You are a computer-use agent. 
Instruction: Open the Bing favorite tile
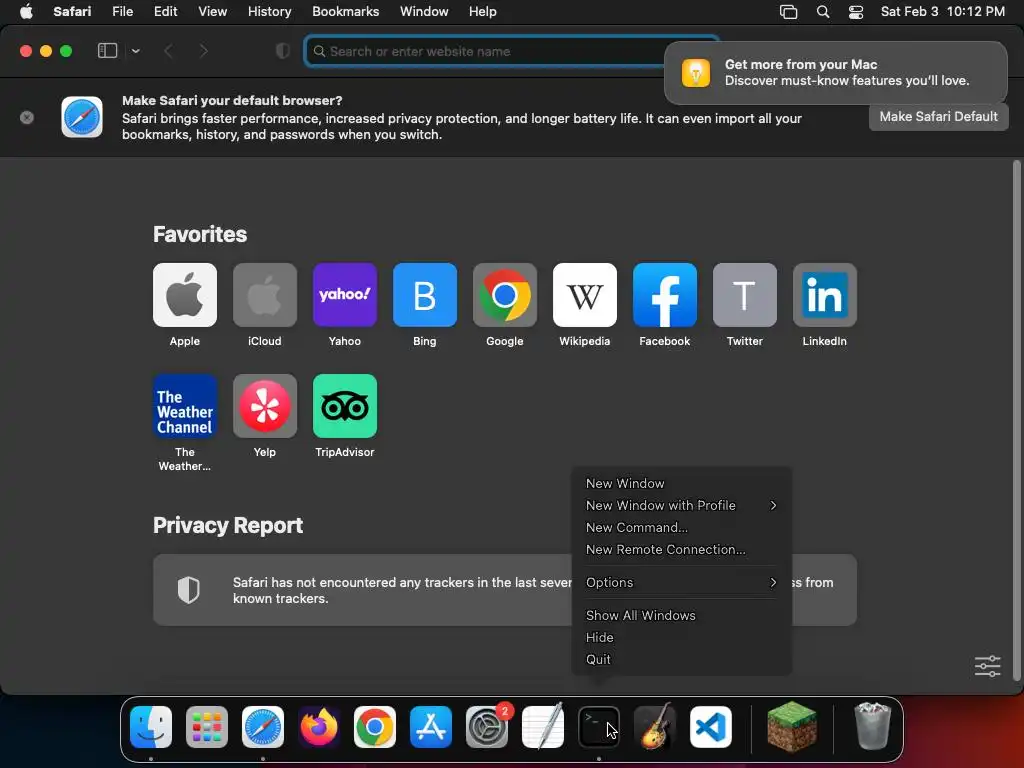point(424,295)
